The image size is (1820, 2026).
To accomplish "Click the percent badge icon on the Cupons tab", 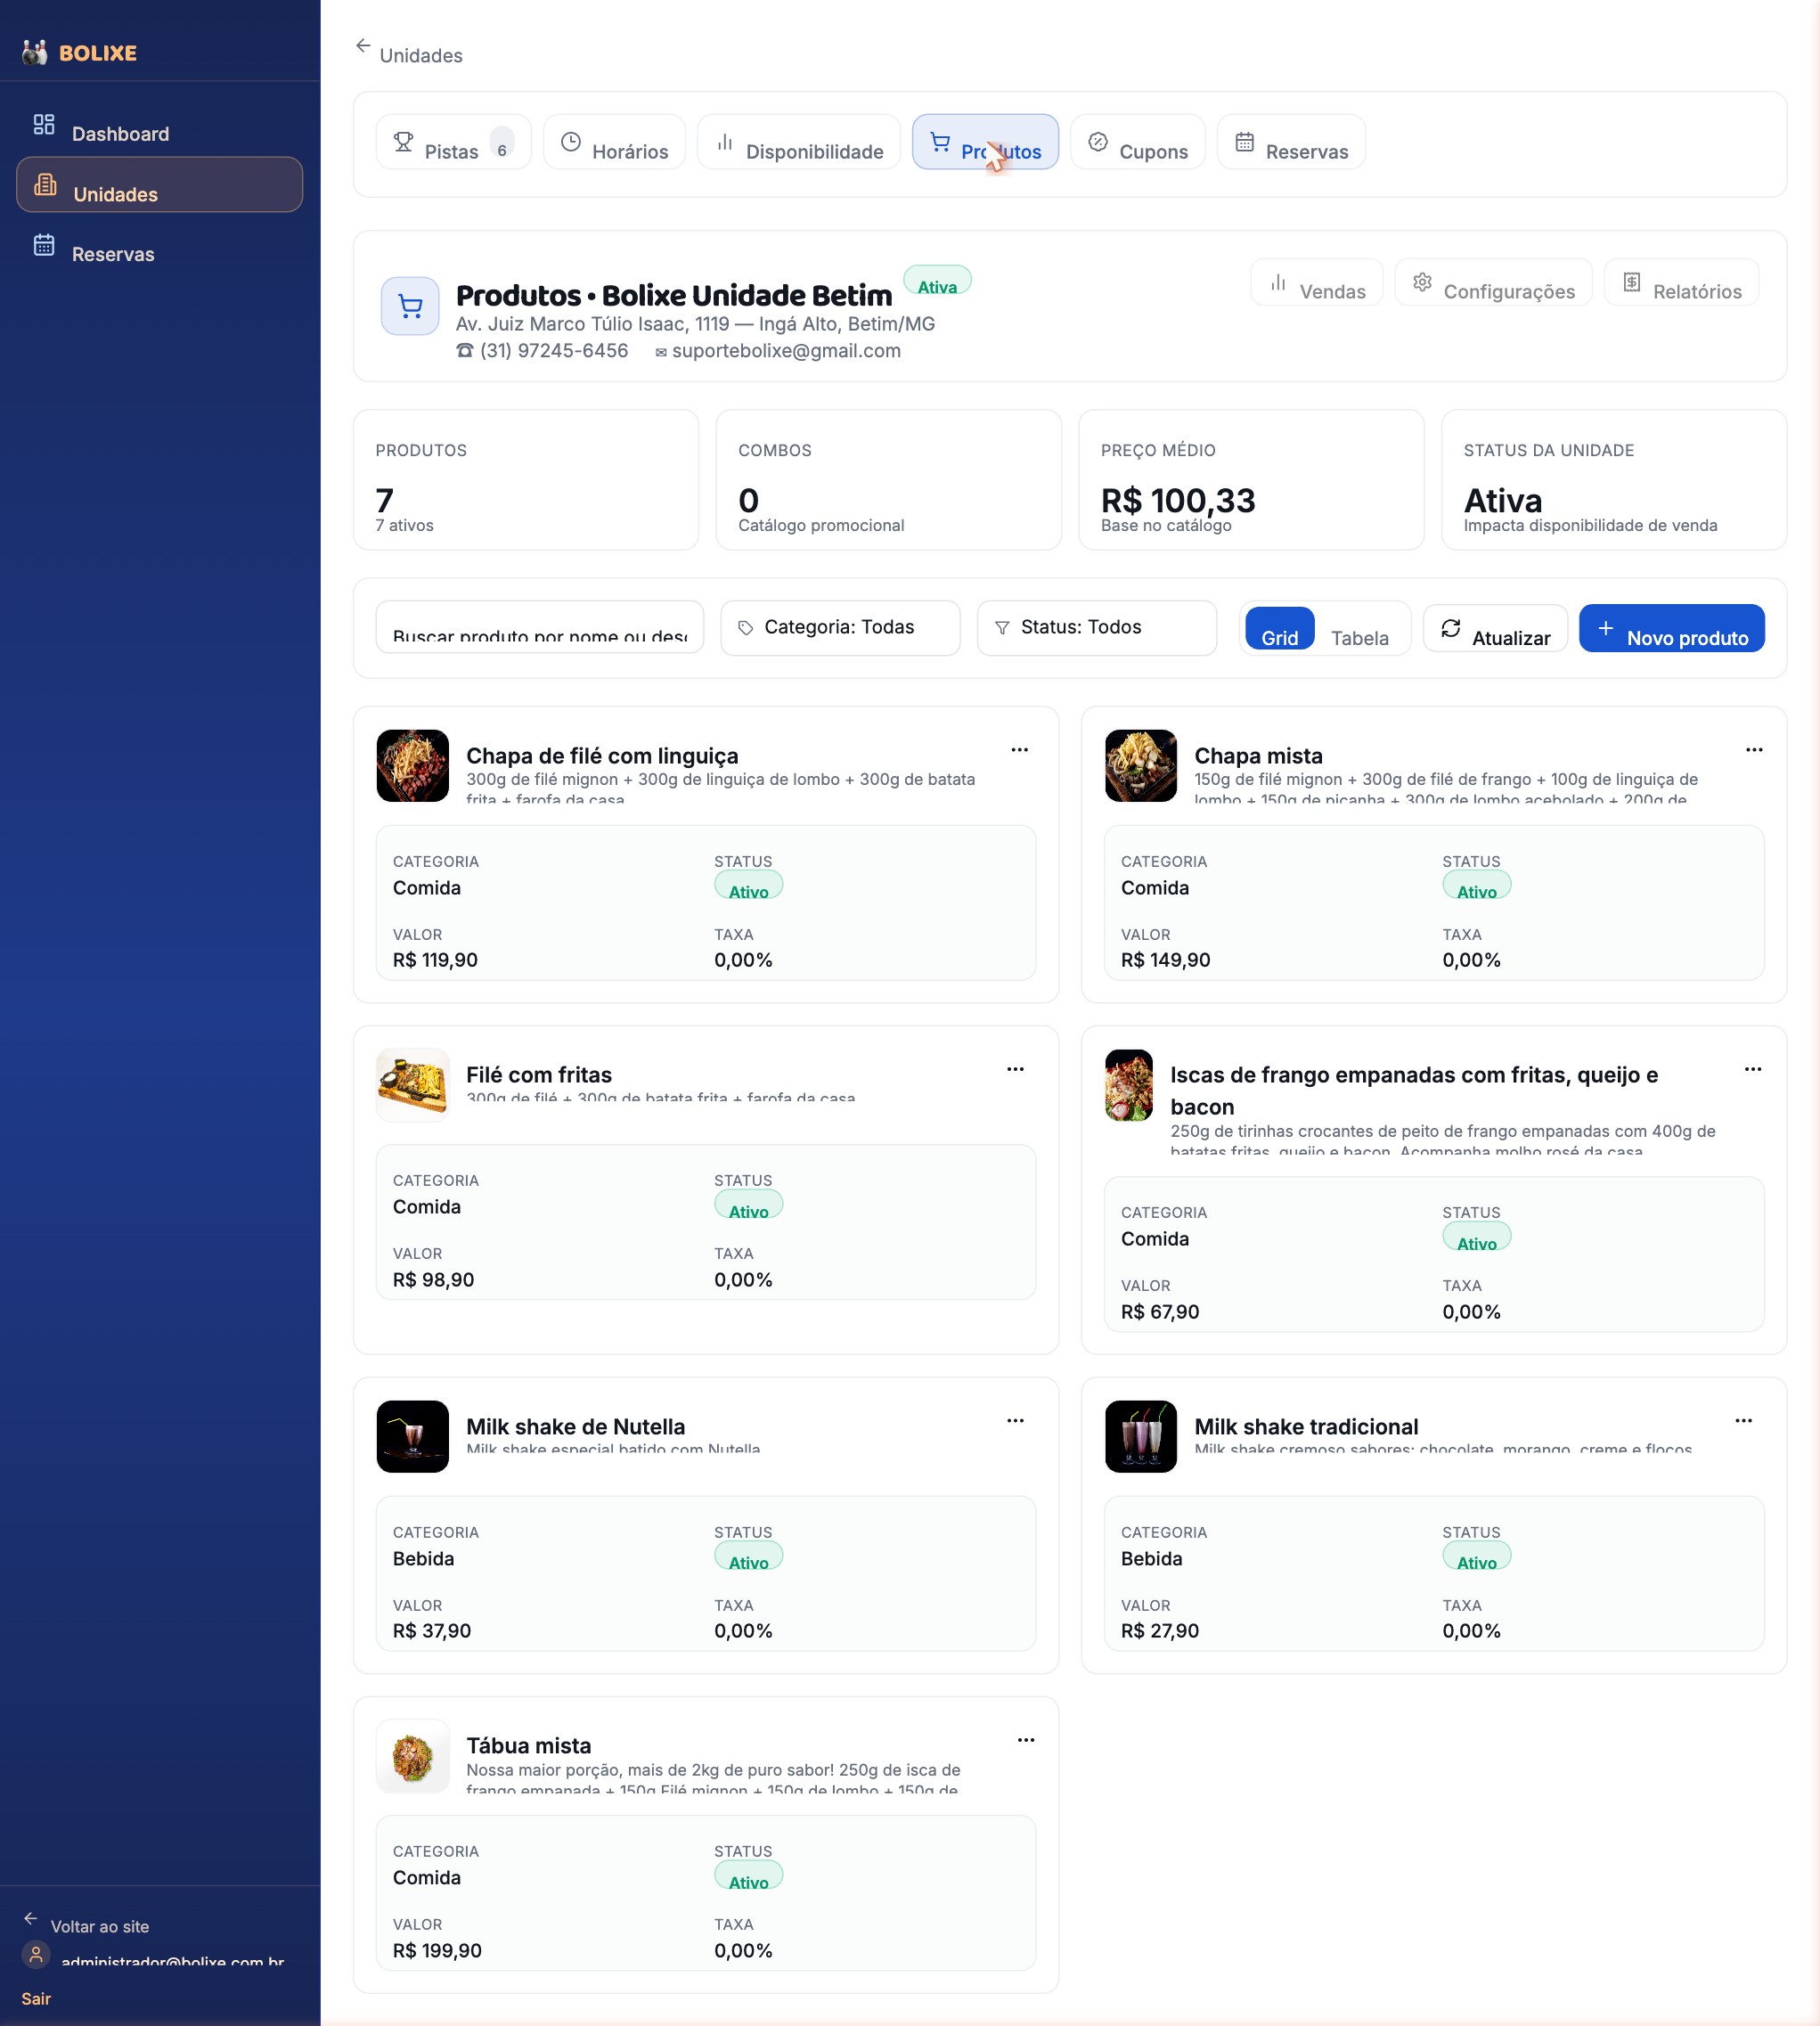I will point(1098,142).
